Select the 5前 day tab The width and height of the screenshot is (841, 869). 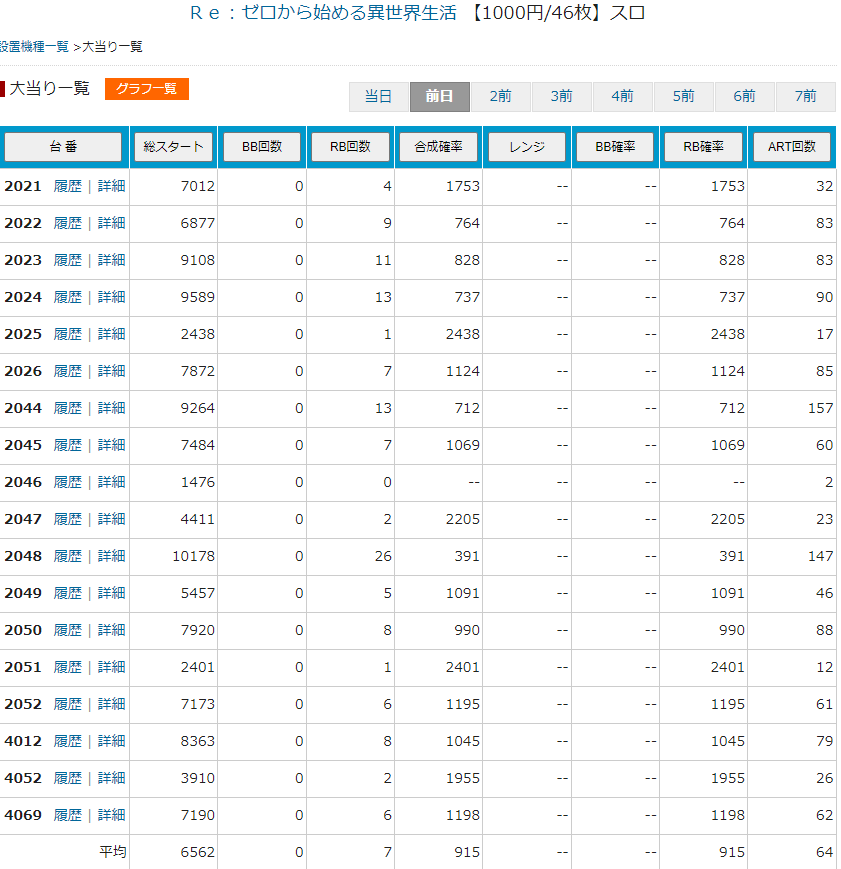683,97
